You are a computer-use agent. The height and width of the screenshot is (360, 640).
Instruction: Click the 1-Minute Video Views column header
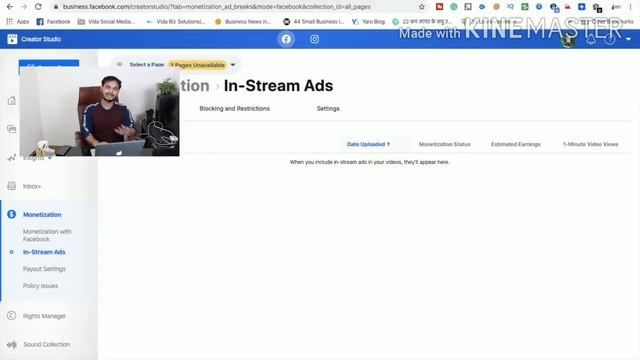pos(590,144)
